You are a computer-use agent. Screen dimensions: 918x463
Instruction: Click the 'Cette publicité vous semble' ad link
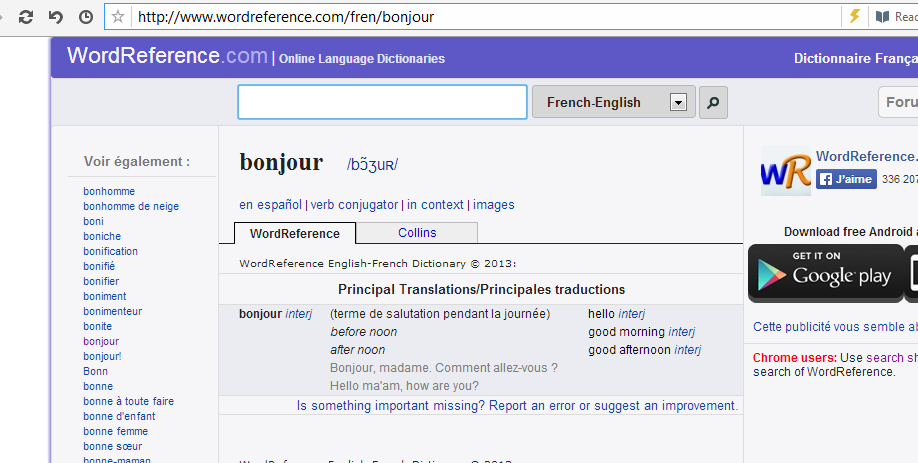click(x=835, y=327)
